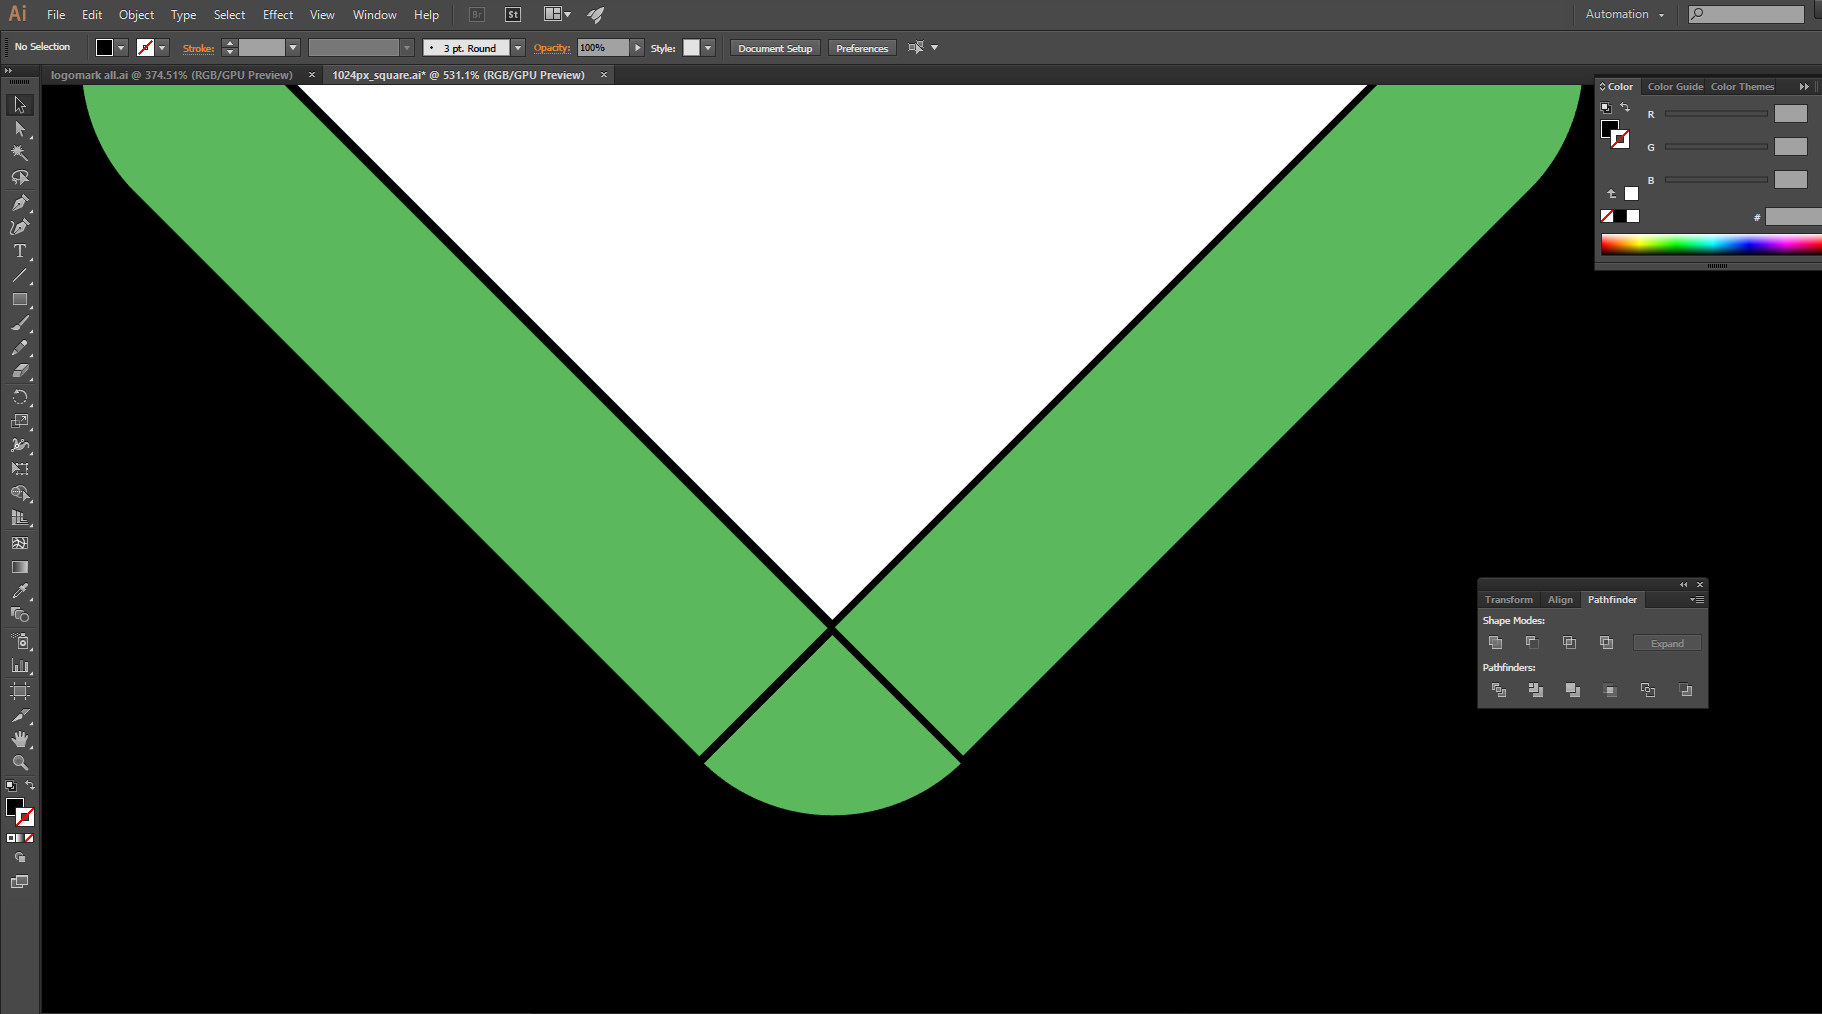The width and height of the screenshot is (1822, 1014).
Task: Choose the Mesh tool
Action: 20,543
